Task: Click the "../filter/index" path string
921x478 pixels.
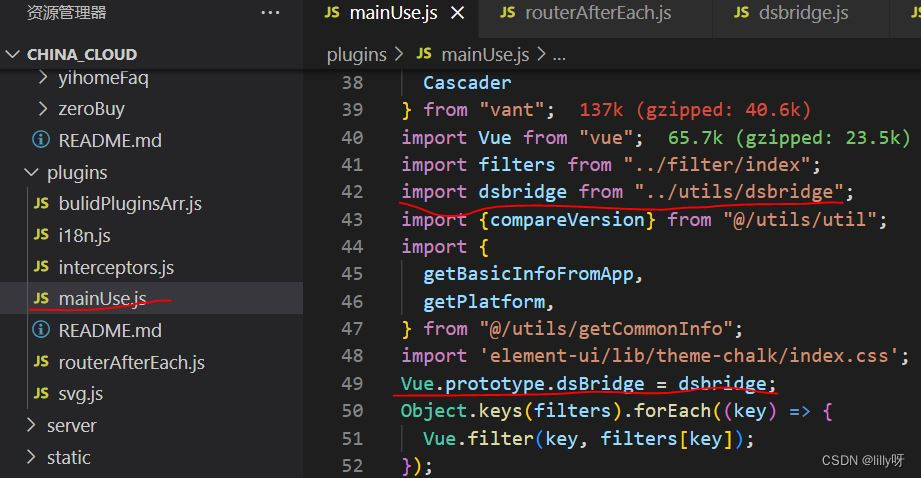Action: [x=717, y=165]
